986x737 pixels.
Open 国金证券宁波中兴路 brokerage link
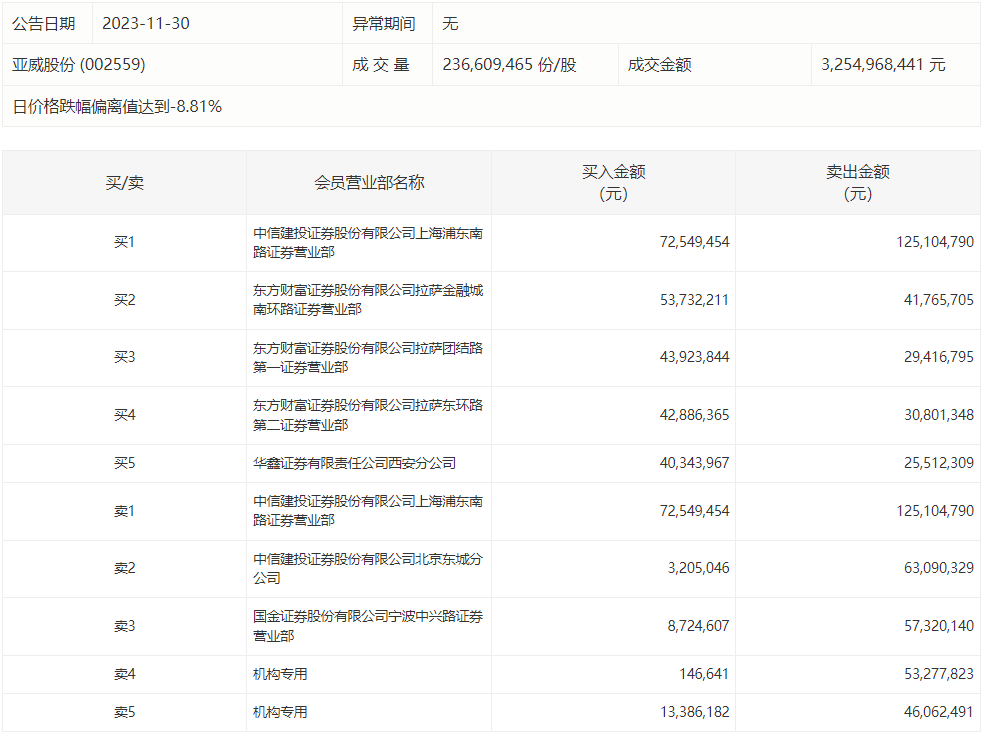pos(368,626)
